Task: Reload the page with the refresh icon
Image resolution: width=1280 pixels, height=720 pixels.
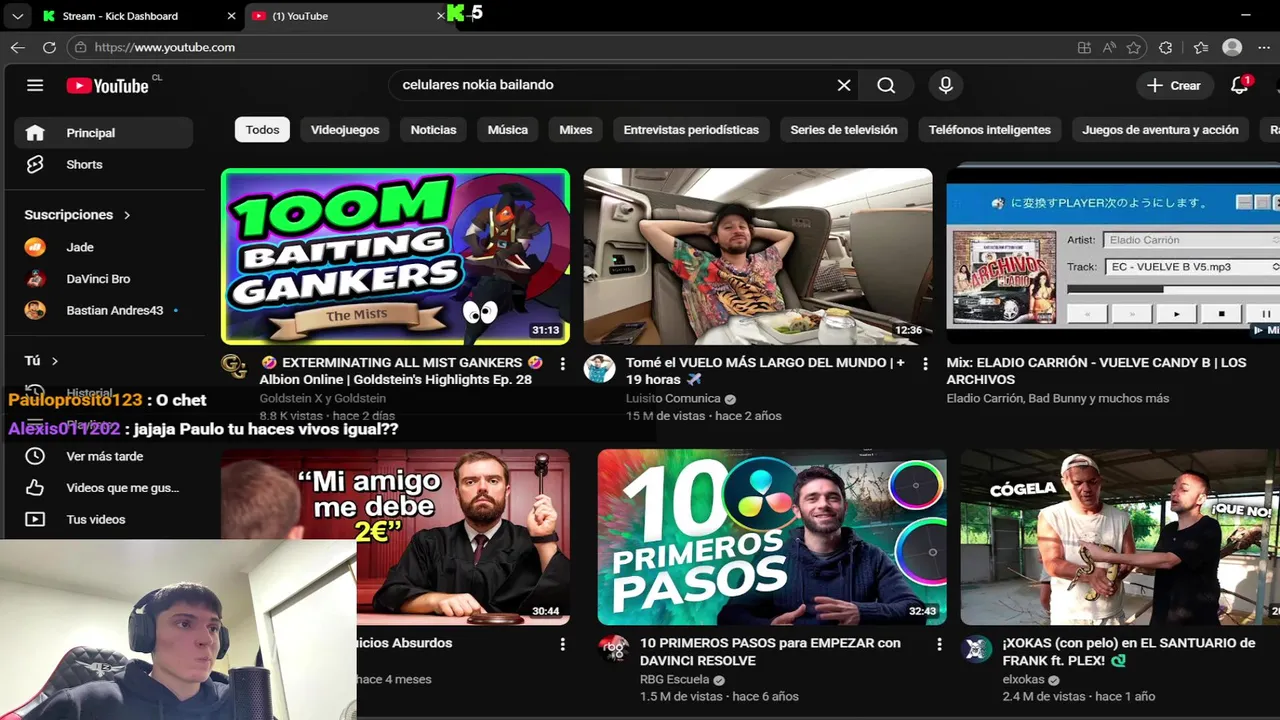Action: [x=49, y=47]
